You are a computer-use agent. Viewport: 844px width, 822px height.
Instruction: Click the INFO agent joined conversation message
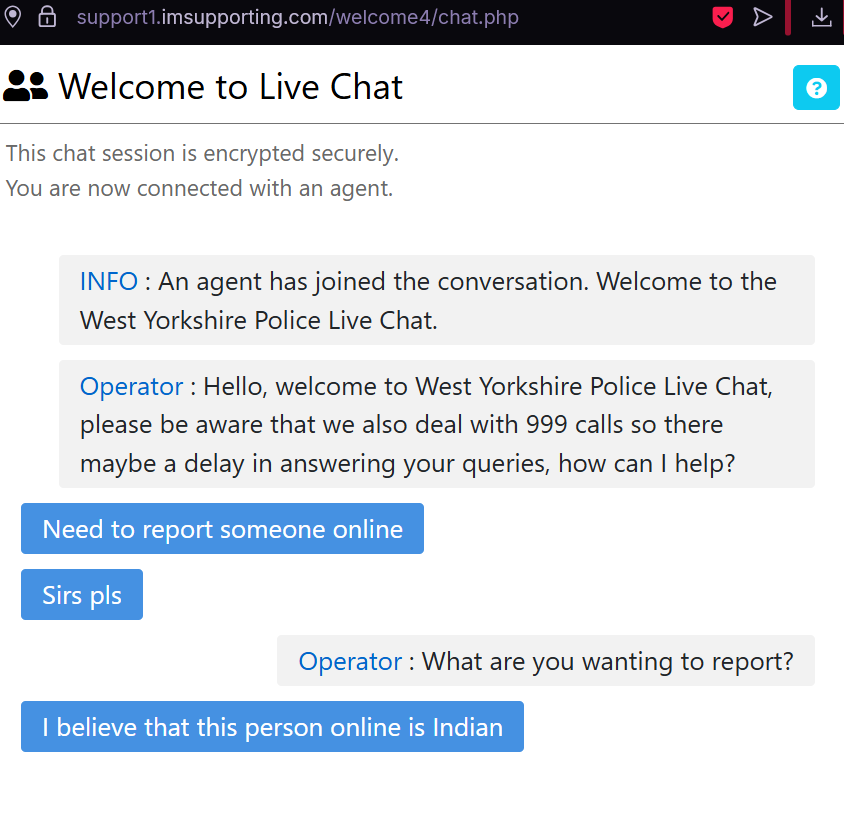click(437, 300)
